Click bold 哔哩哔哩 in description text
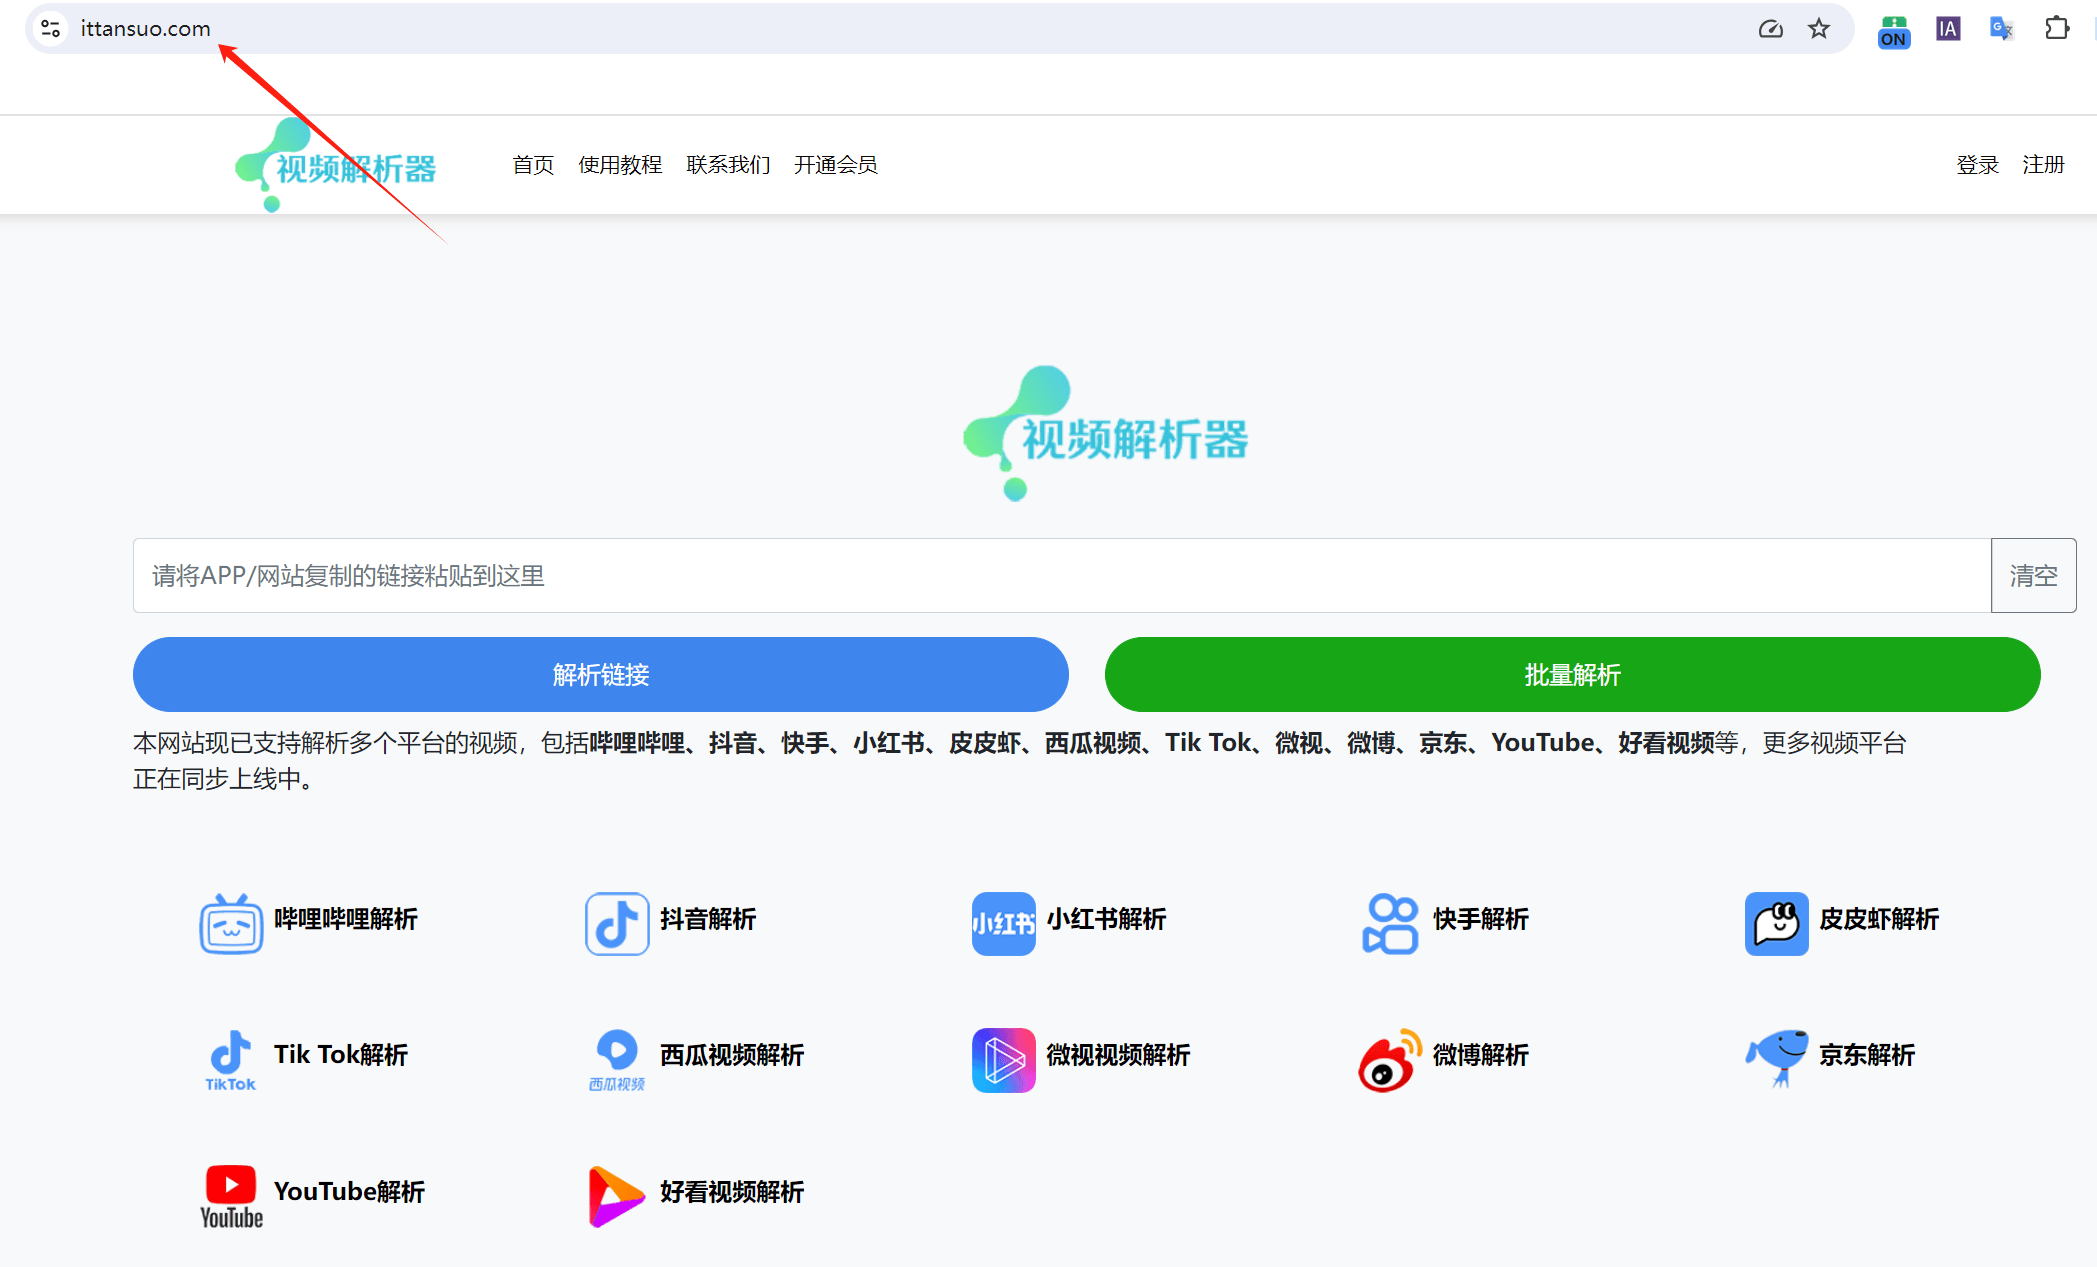Image resolution: width=2097 pixels, height=1267 pixels. [x=637, y=743]
